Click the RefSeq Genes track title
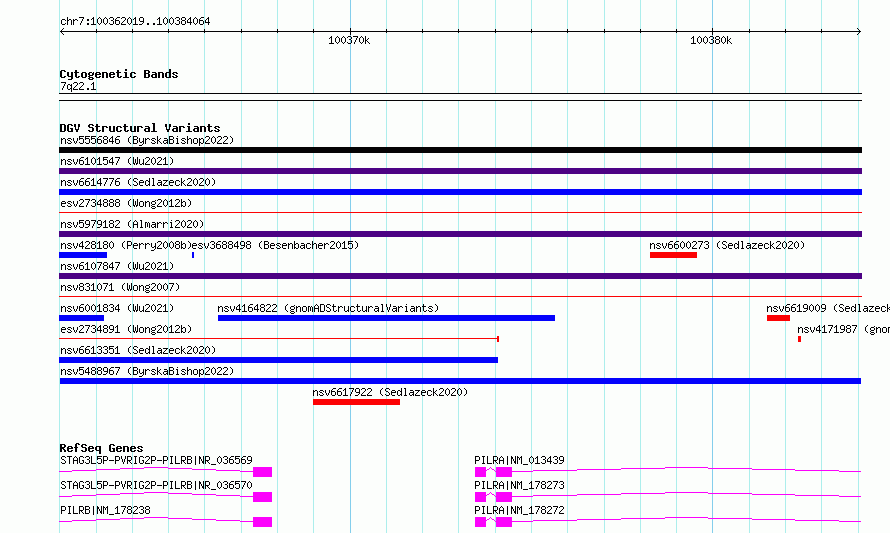The image size is (890, 533). tap(101, 448)
